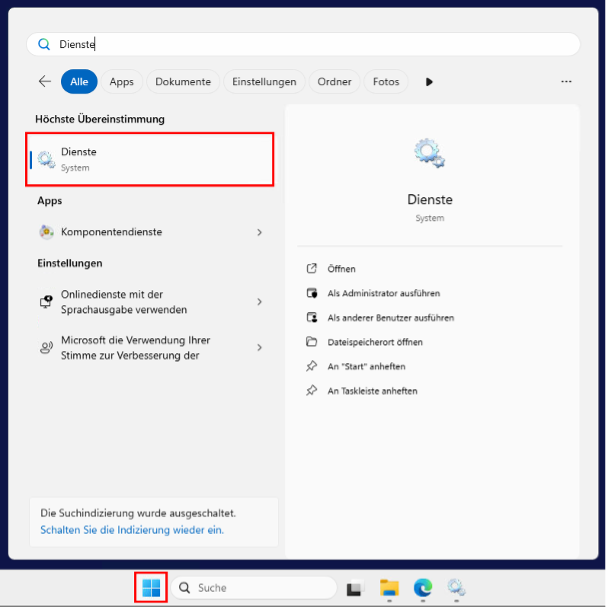Choose Als Administrator ausführen
Screen dimensions: 606x608
click(383, 293)
